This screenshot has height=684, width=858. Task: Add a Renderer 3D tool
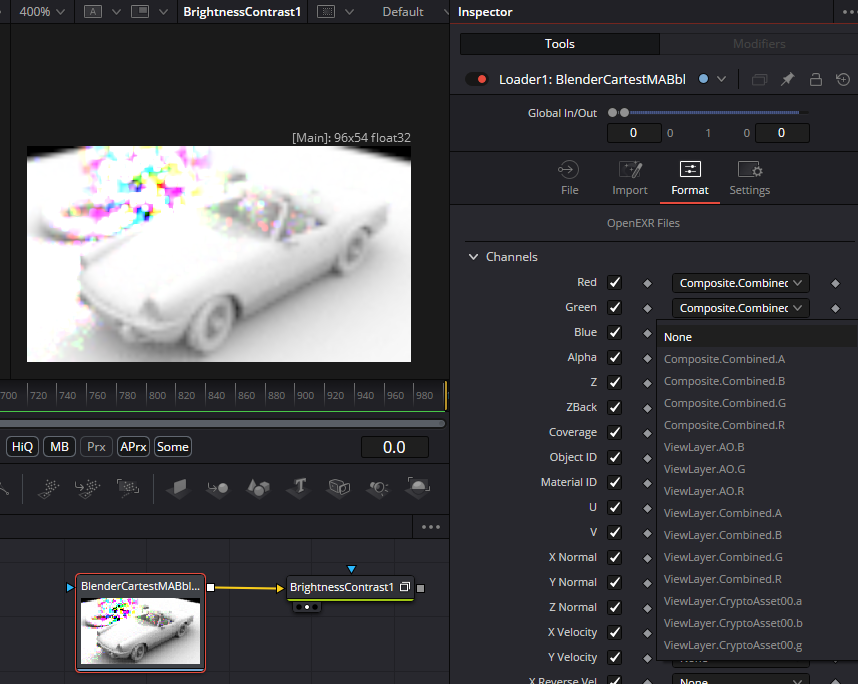pyautogui.click(x=418, y=486)
